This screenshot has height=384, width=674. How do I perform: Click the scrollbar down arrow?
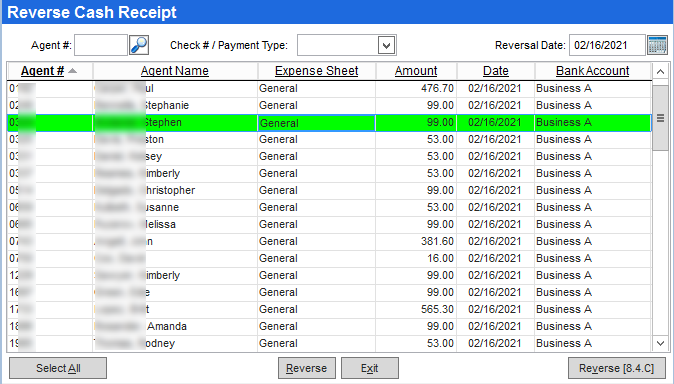click(661, 343)
